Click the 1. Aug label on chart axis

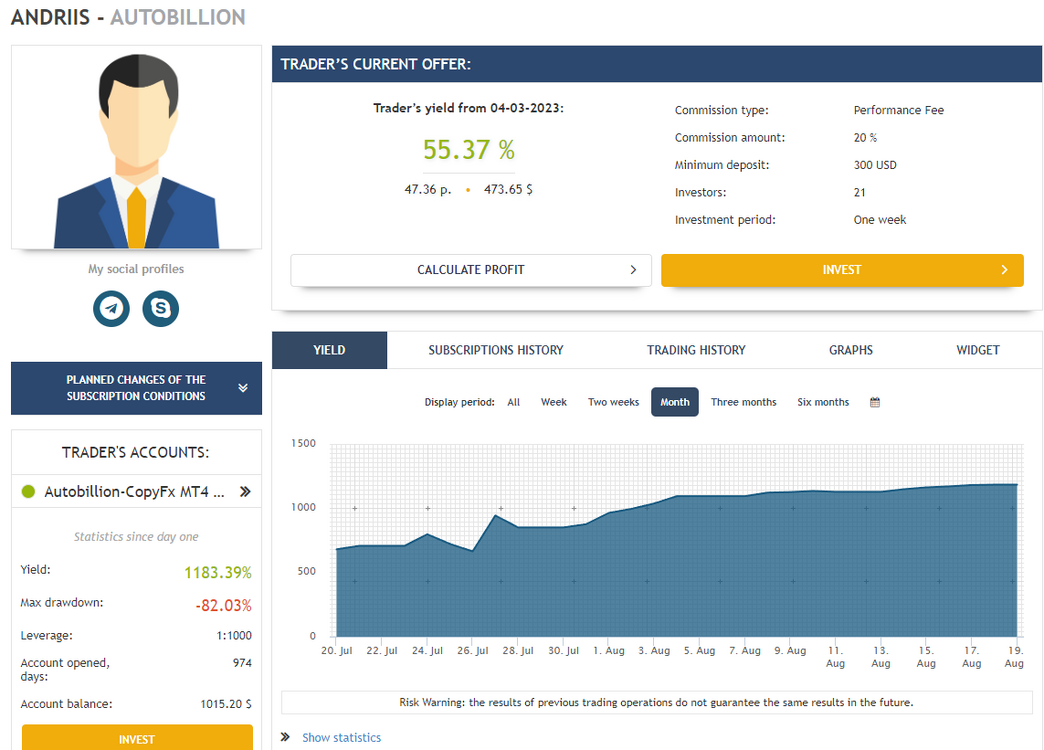pyautogui.click(x=609, y=651)
